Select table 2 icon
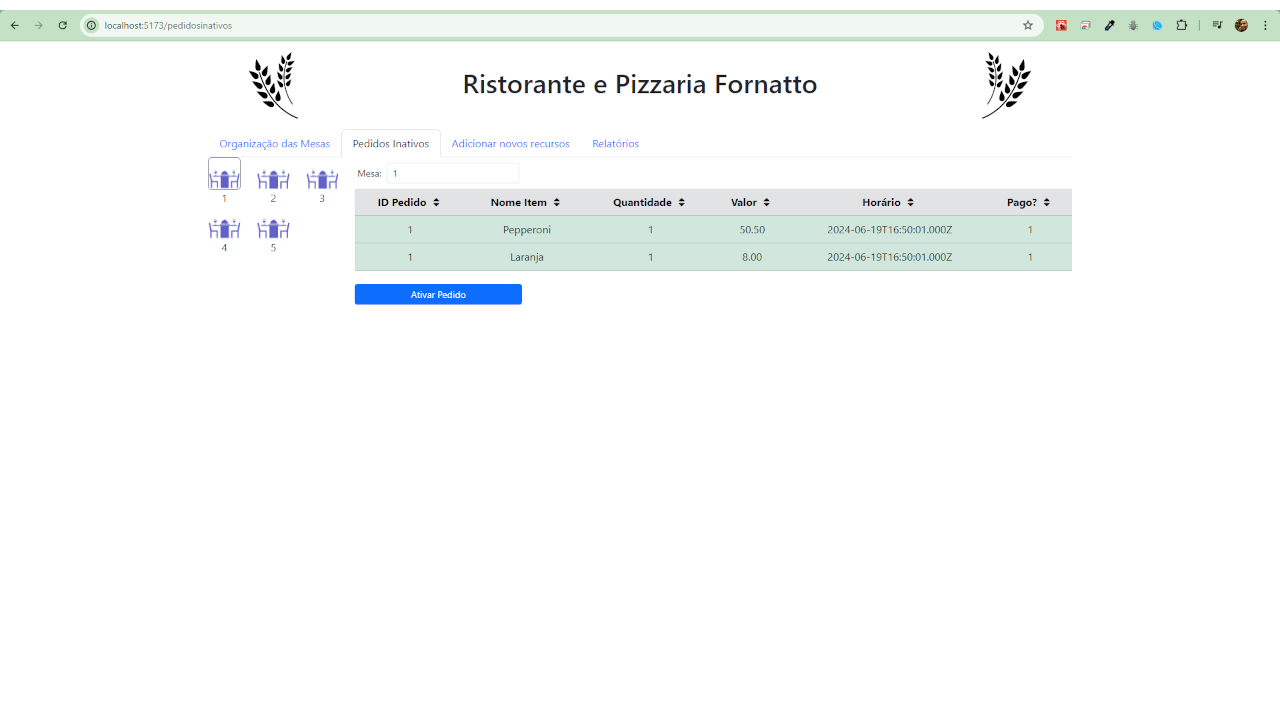This screenshot has width=1280, height=720. point(273,178)
